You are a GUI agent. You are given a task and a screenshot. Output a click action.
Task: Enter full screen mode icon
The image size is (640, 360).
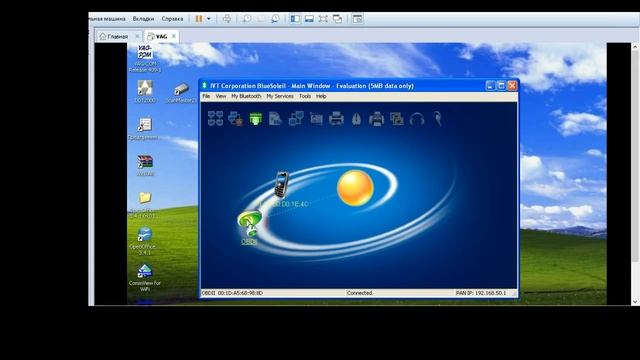323,19
